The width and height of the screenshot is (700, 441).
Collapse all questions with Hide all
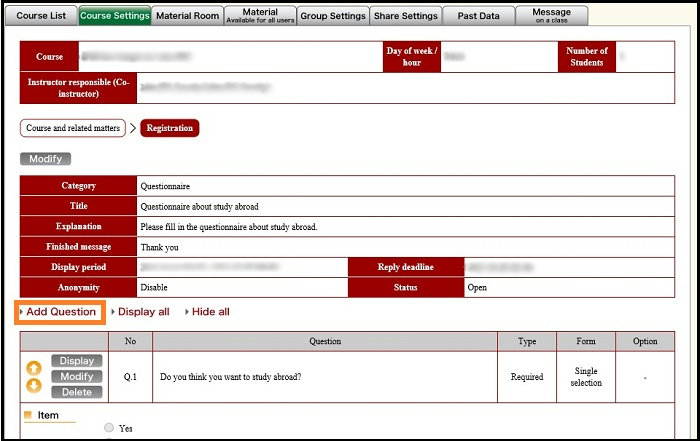pos(210,312)
